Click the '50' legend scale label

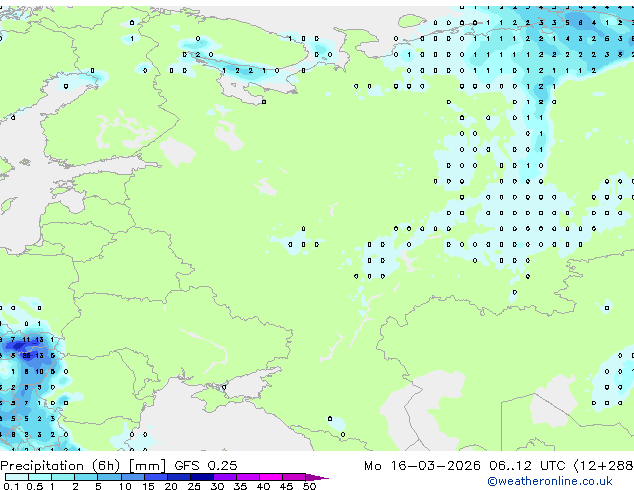coord(310,486)
